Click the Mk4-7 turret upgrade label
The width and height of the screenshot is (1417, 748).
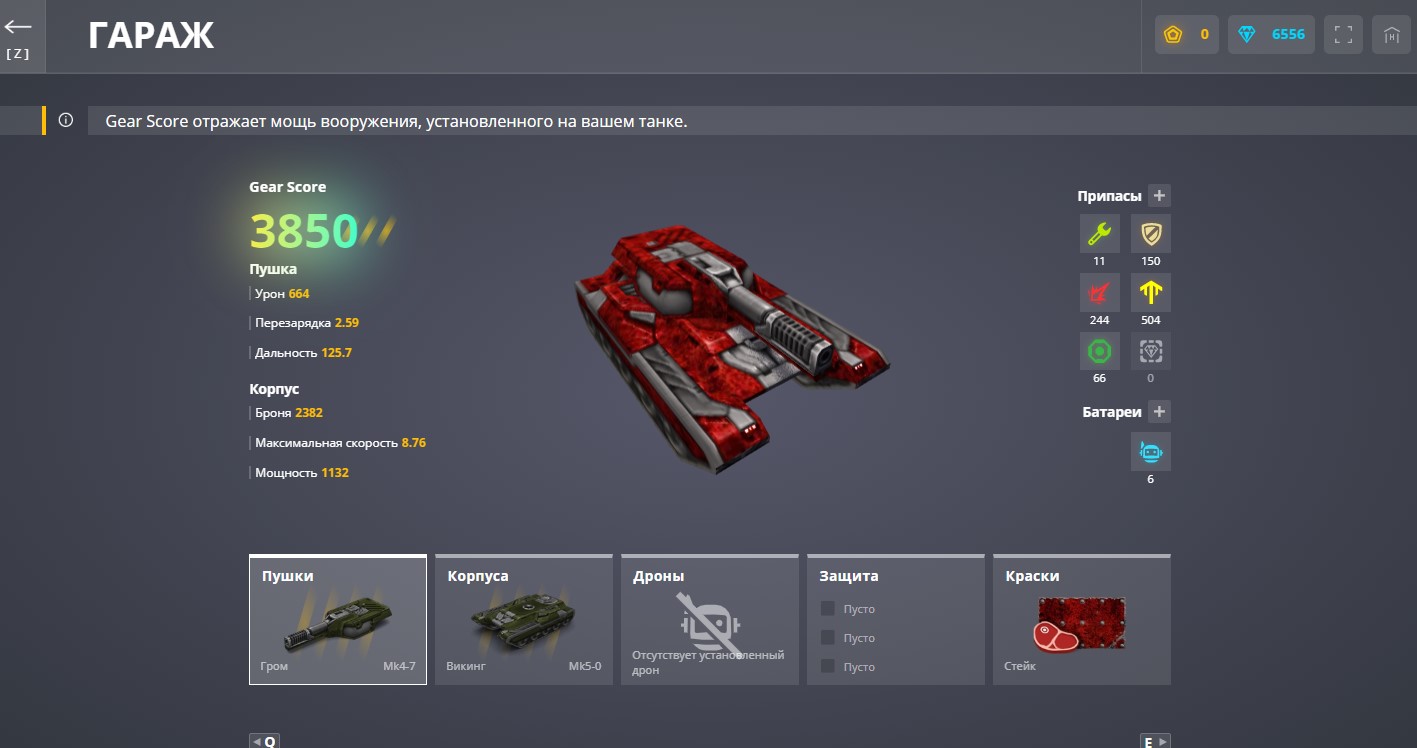399,666
